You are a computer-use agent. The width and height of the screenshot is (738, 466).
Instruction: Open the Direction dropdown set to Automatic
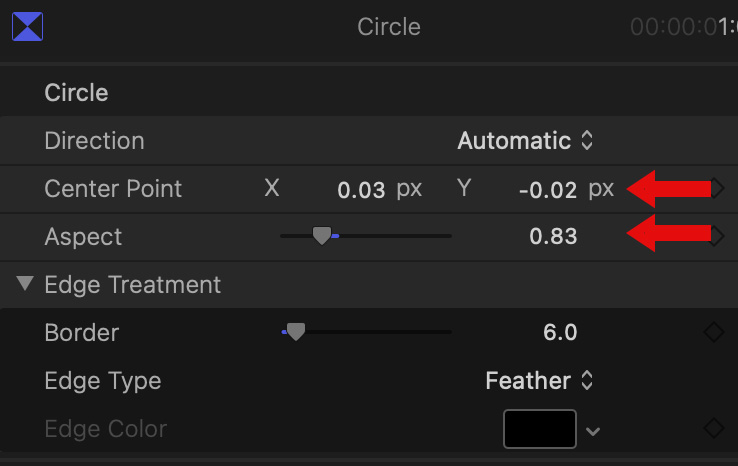pos(525,141)
